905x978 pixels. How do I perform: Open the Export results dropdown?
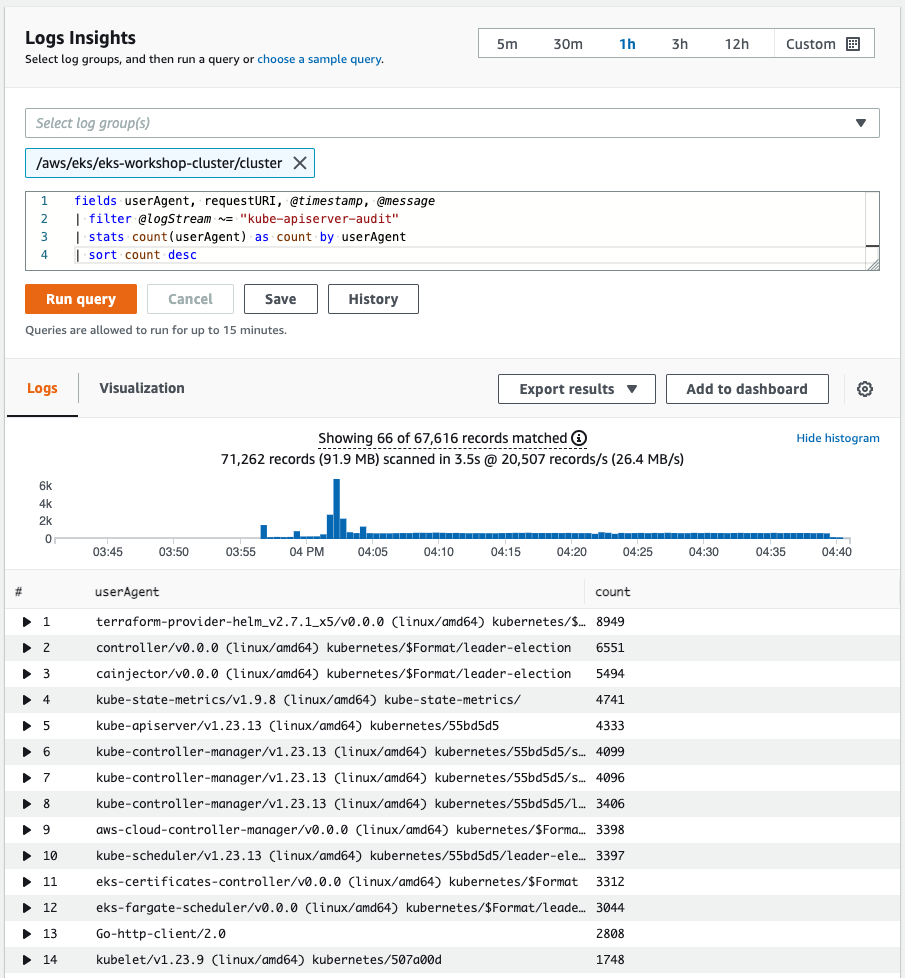click(x=576, y=388)
